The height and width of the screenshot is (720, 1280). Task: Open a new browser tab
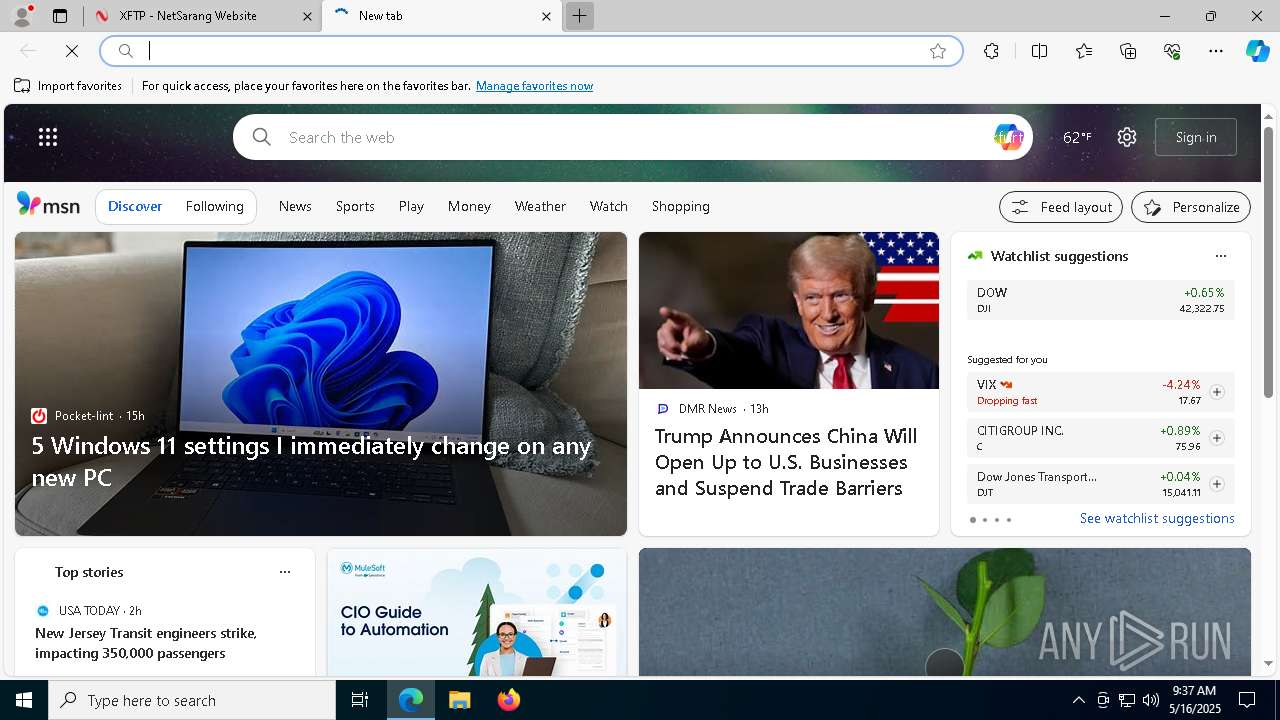pyautogui.click(x=579, y=16)
